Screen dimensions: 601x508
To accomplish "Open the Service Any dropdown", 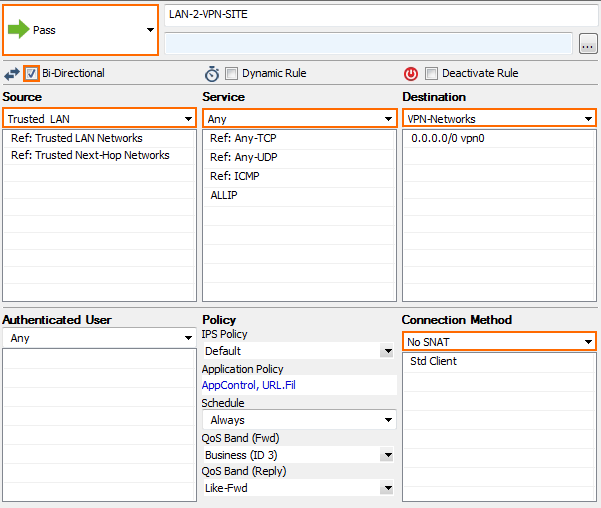I will click(x=299, y=118).
